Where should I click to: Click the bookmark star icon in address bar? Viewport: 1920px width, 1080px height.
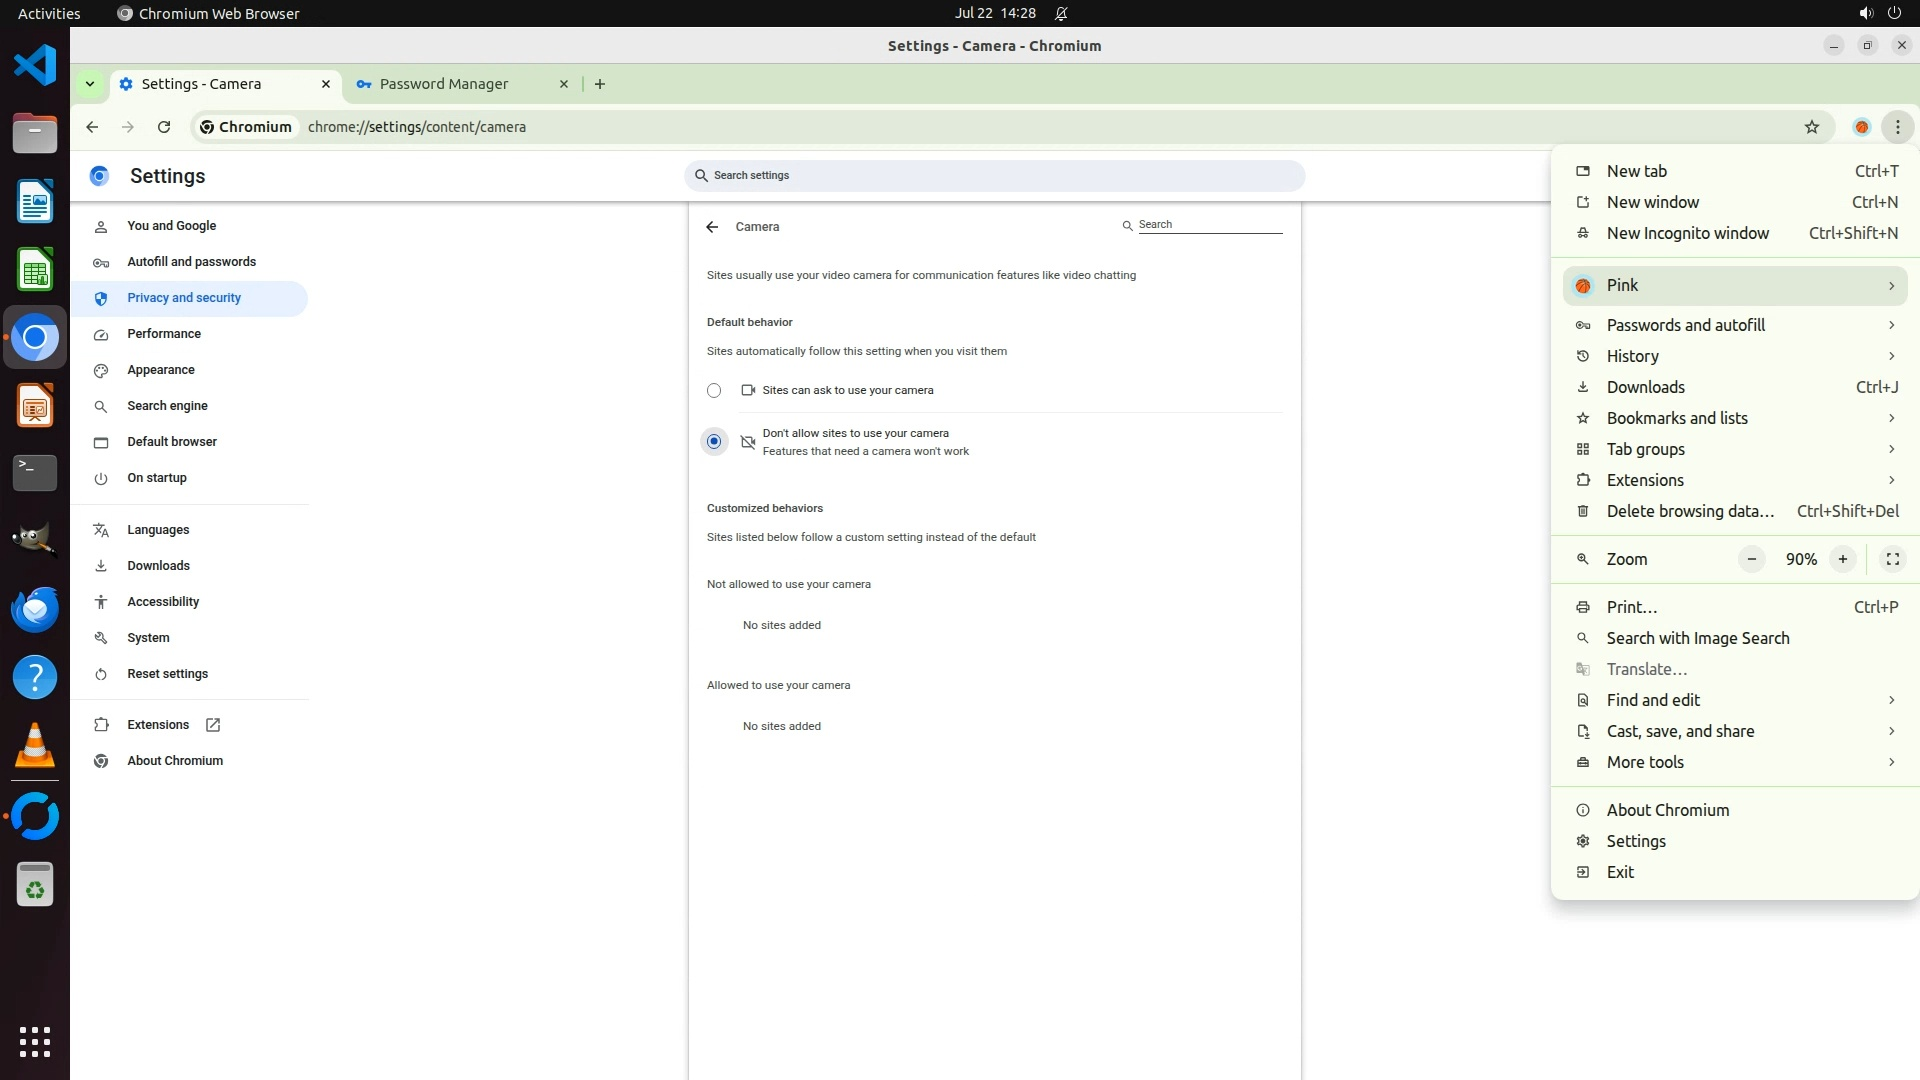[x=1811, y=127]
